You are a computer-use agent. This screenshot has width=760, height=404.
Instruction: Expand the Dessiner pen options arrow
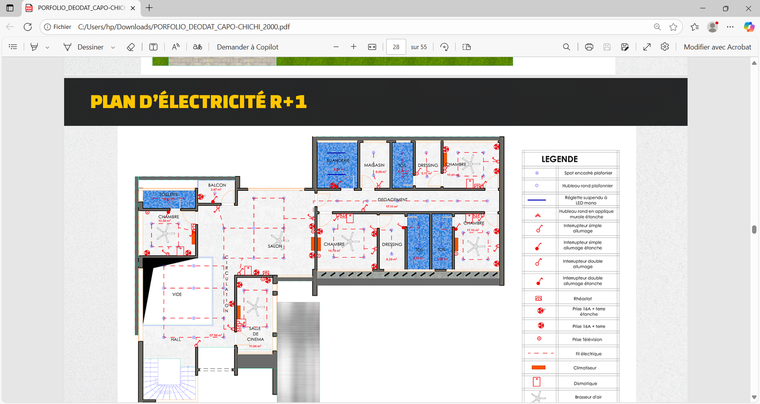coord(112,47)
